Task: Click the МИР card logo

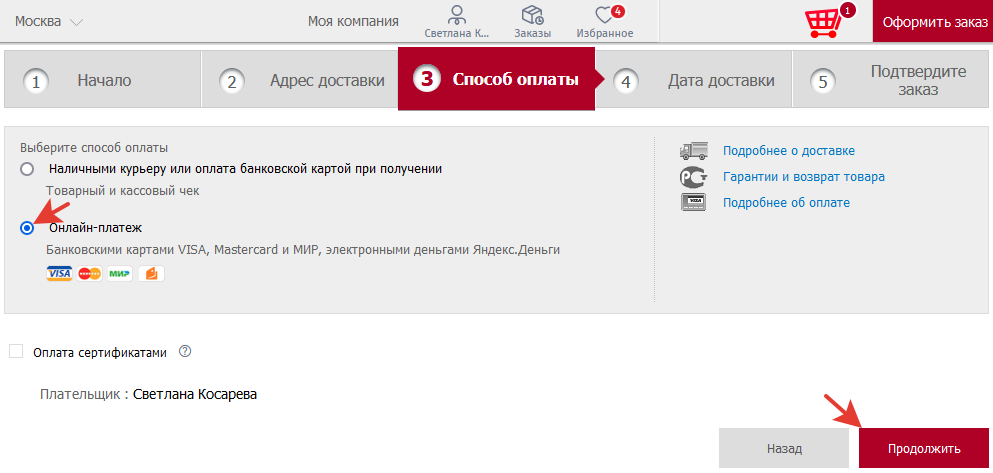Action: (120, 274)
